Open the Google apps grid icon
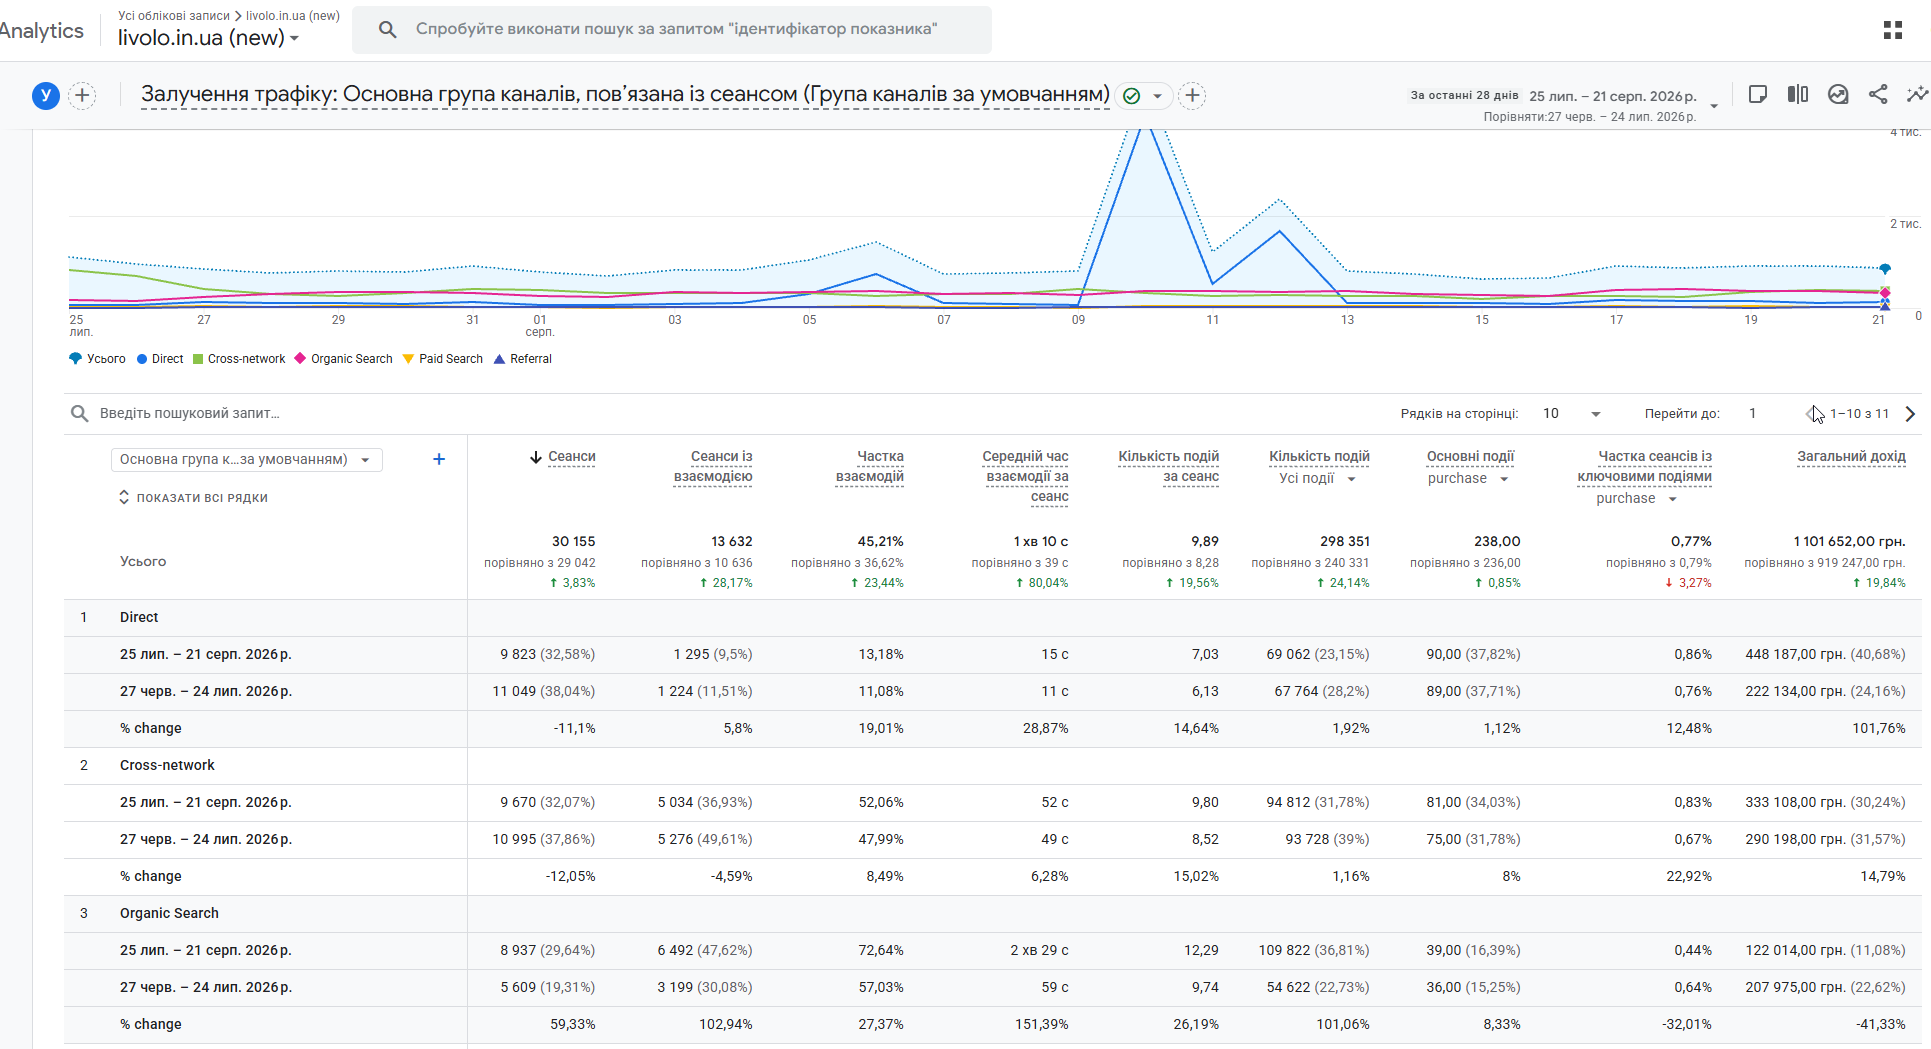This screenshot has width=1931, height=1049. 1892,30
